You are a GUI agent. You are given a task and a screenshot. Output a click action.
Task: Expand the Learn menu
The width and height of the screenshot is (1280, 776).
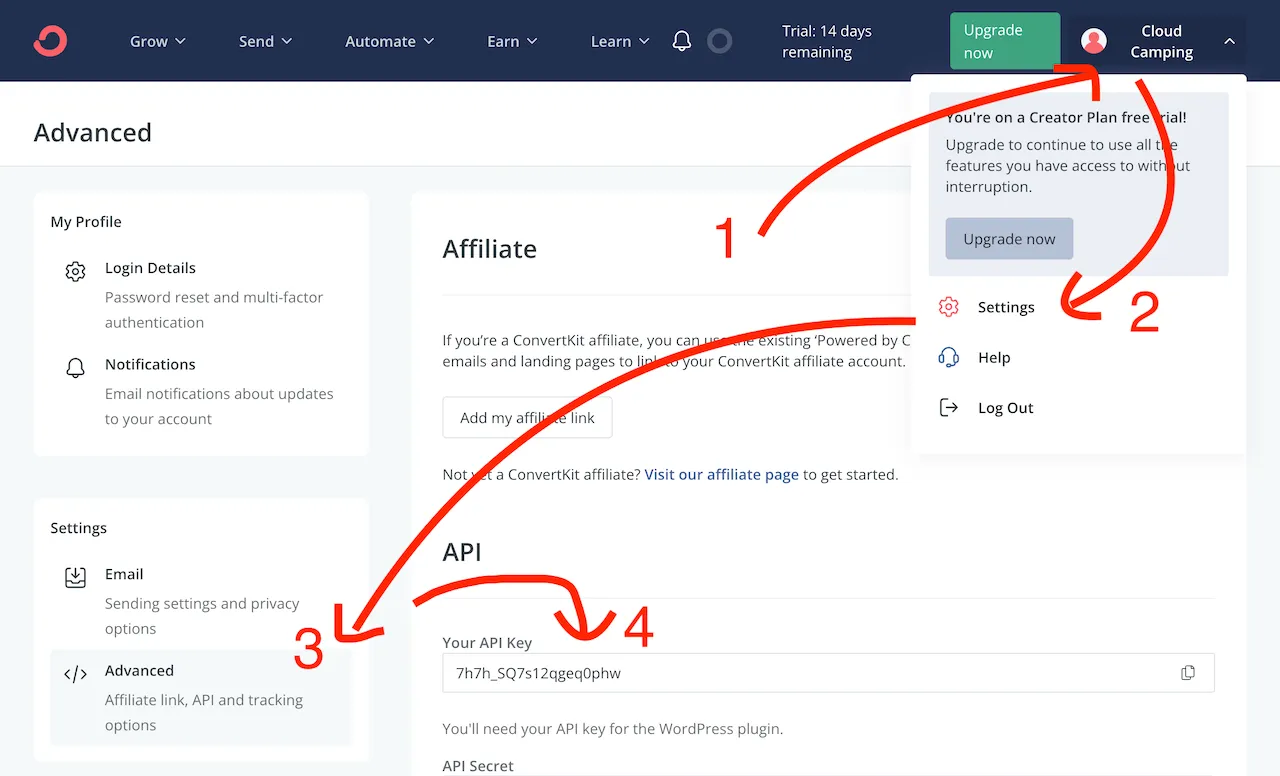(x=620, y=41)
